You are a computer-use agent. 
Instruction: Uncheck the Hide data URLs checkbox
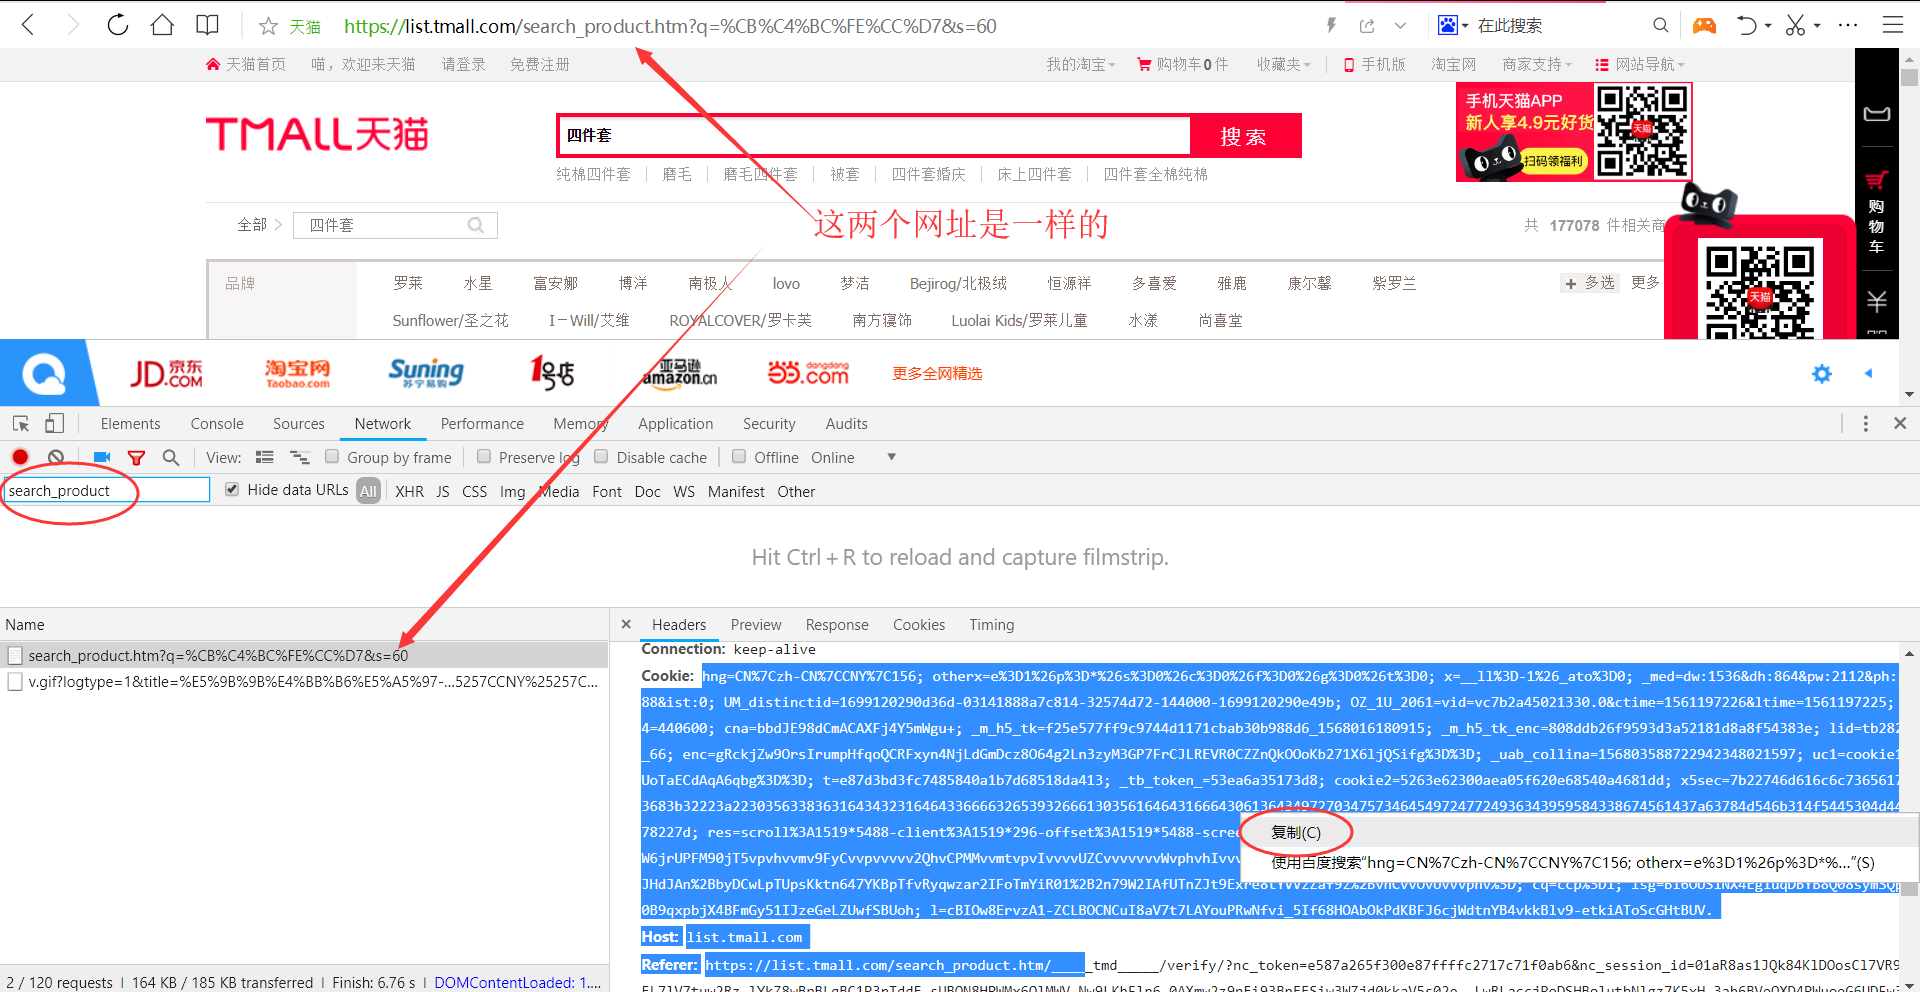click(x=232, y=489)
